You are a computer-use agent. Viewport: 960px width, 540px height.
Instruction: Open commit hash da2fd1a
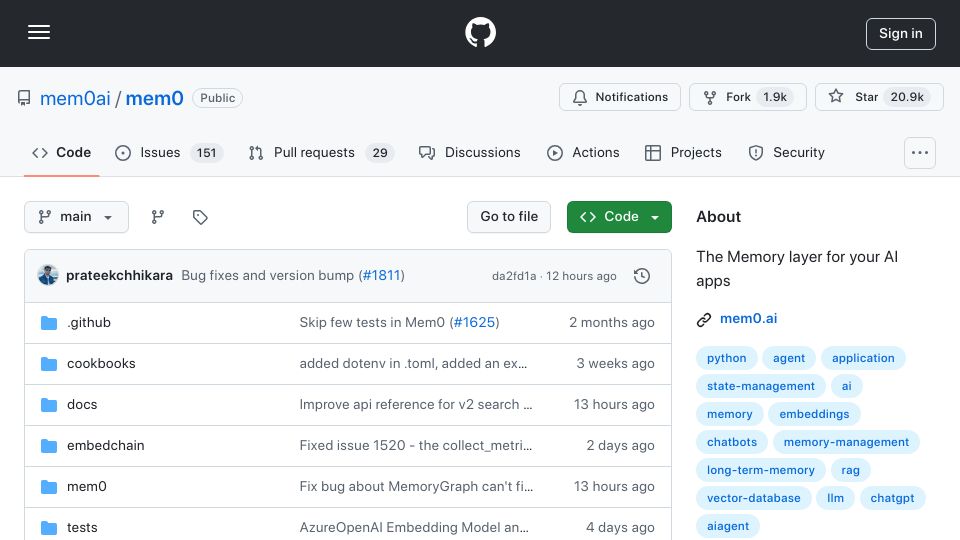(514, 276)
